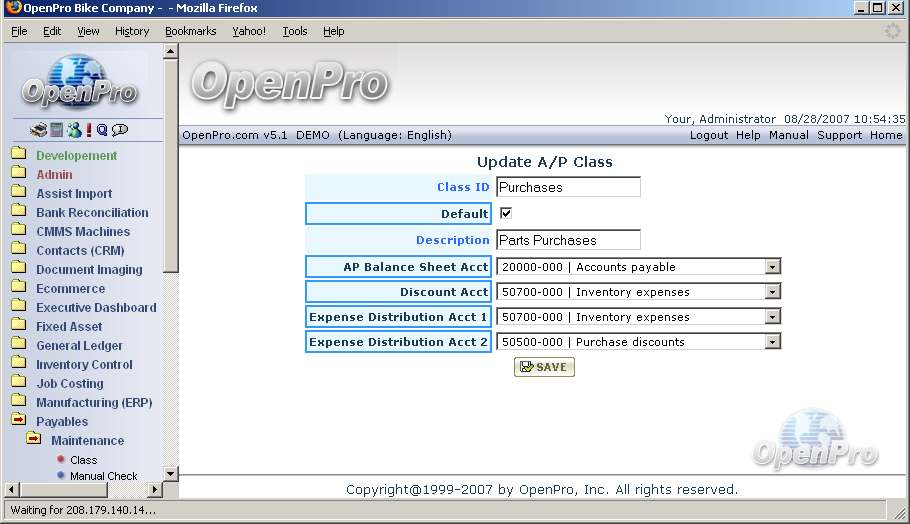Click the red exclamation mark icon

(x=88, y=130)
